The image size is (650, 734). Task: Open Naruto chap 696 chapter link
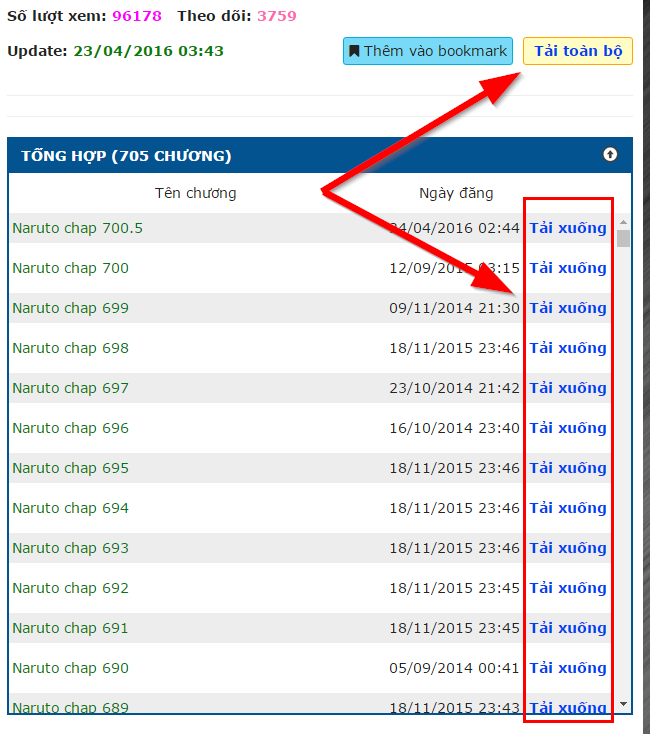(70, 428)
